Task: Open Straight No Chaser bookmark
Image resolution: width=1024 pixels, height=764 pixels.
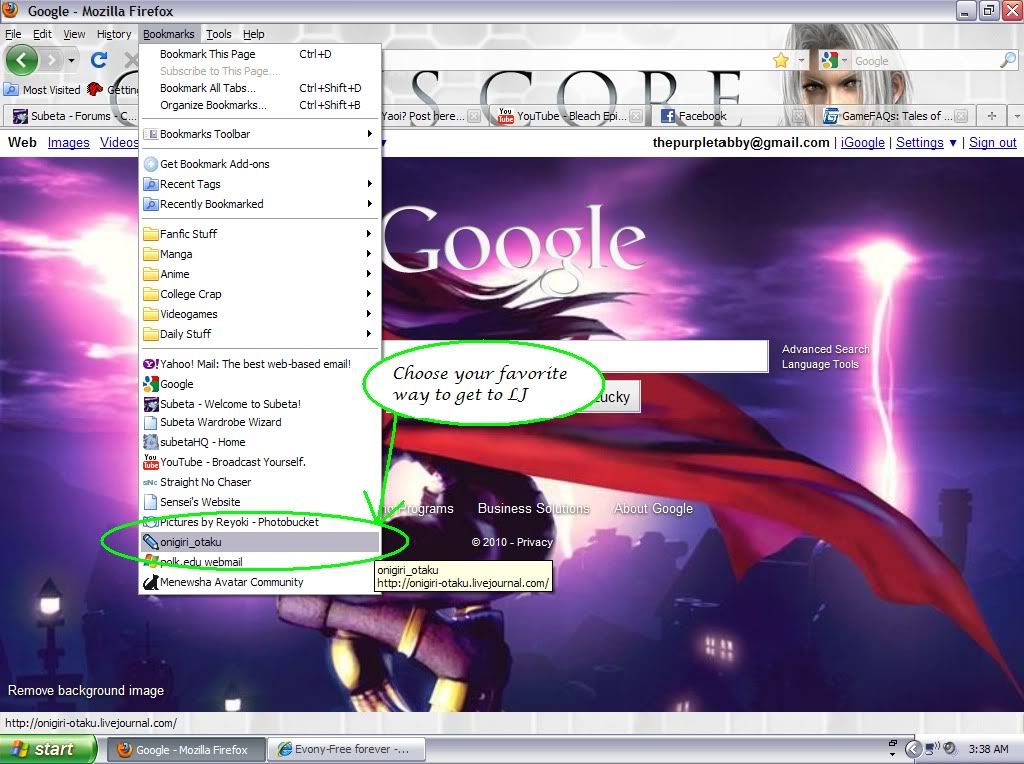Action: coord(260,482)
